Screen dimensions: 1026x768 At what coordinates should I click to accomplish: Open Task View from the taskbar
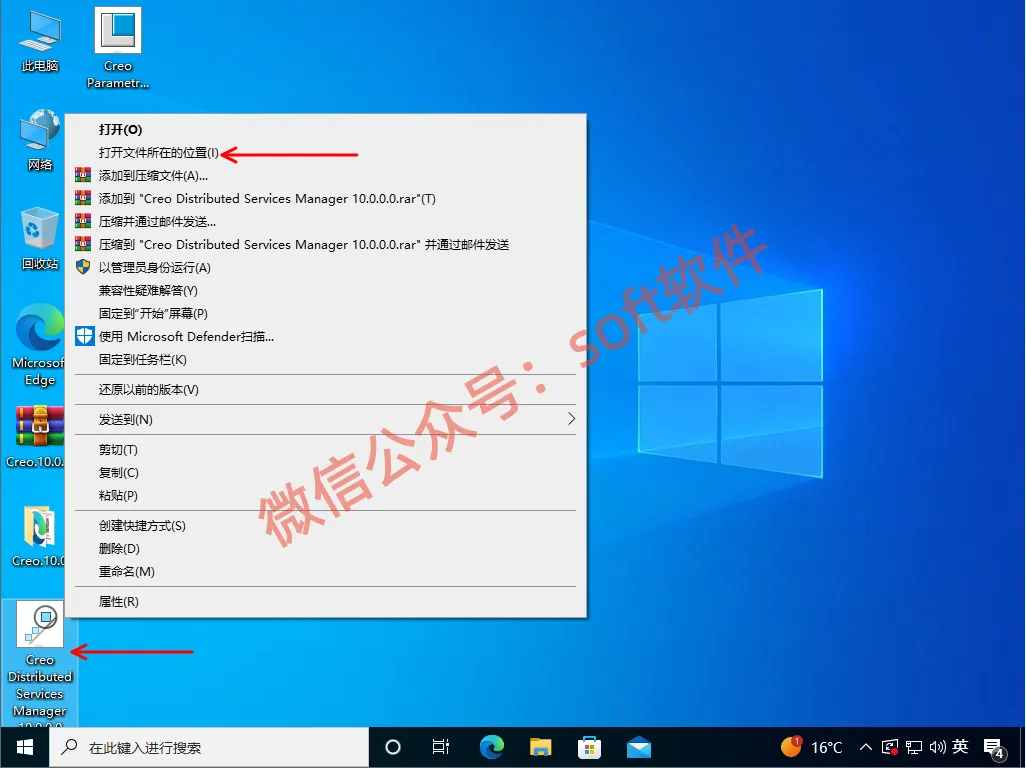(441, 747)
